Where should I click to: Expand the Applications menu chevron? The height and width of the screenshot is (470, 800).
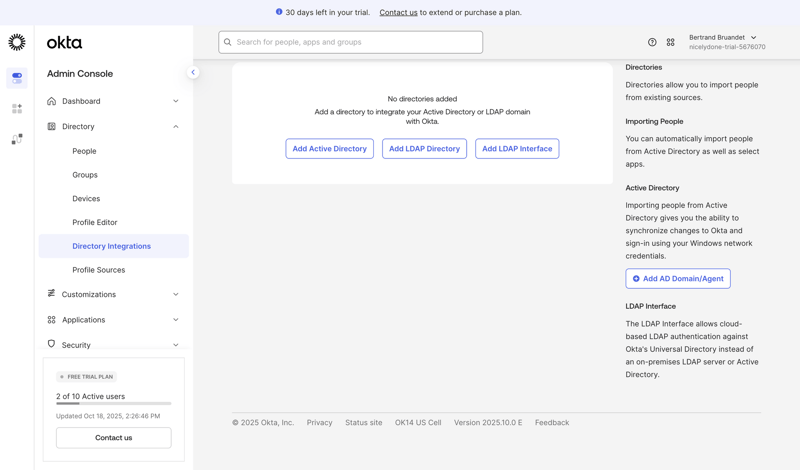click(176, 319)
